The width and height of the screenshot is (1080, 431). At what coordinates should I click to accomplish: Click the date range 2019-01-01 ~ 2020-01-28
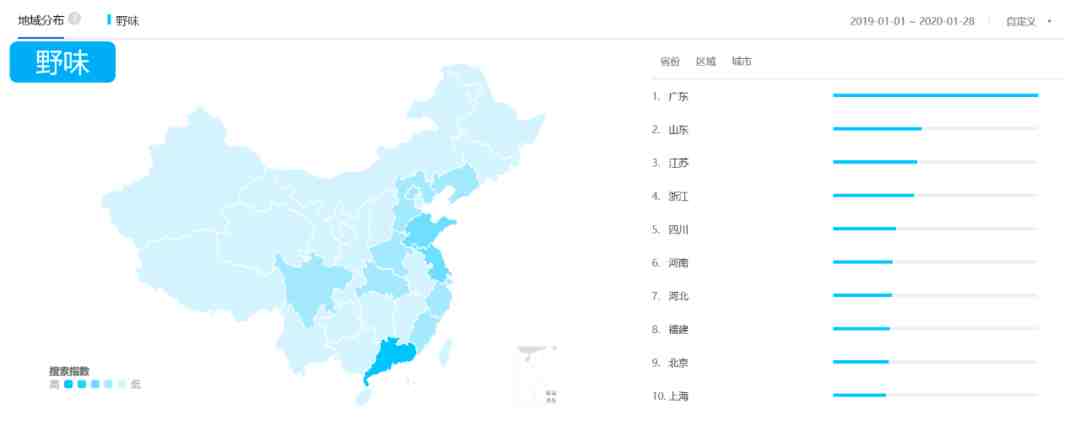(x=912, y=21)
